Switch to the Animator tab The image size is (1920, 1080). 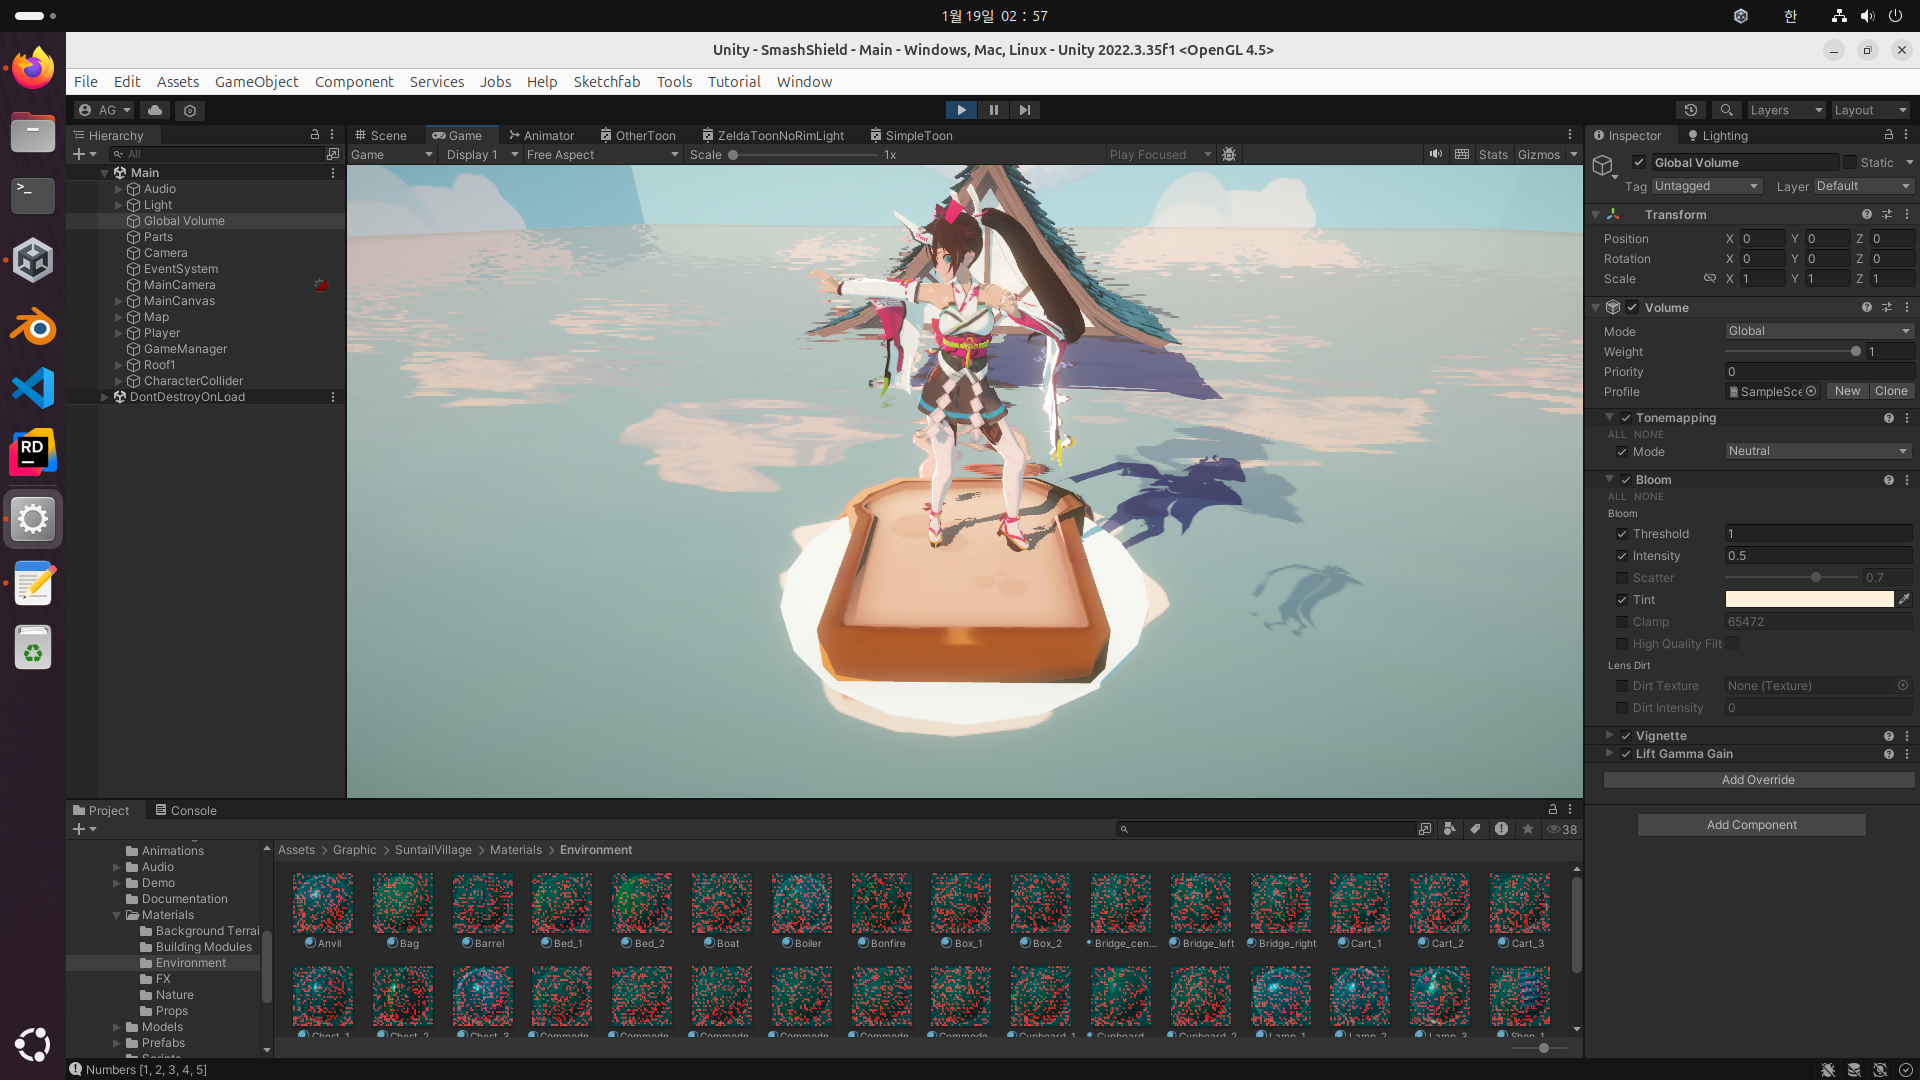pos(541,135)
